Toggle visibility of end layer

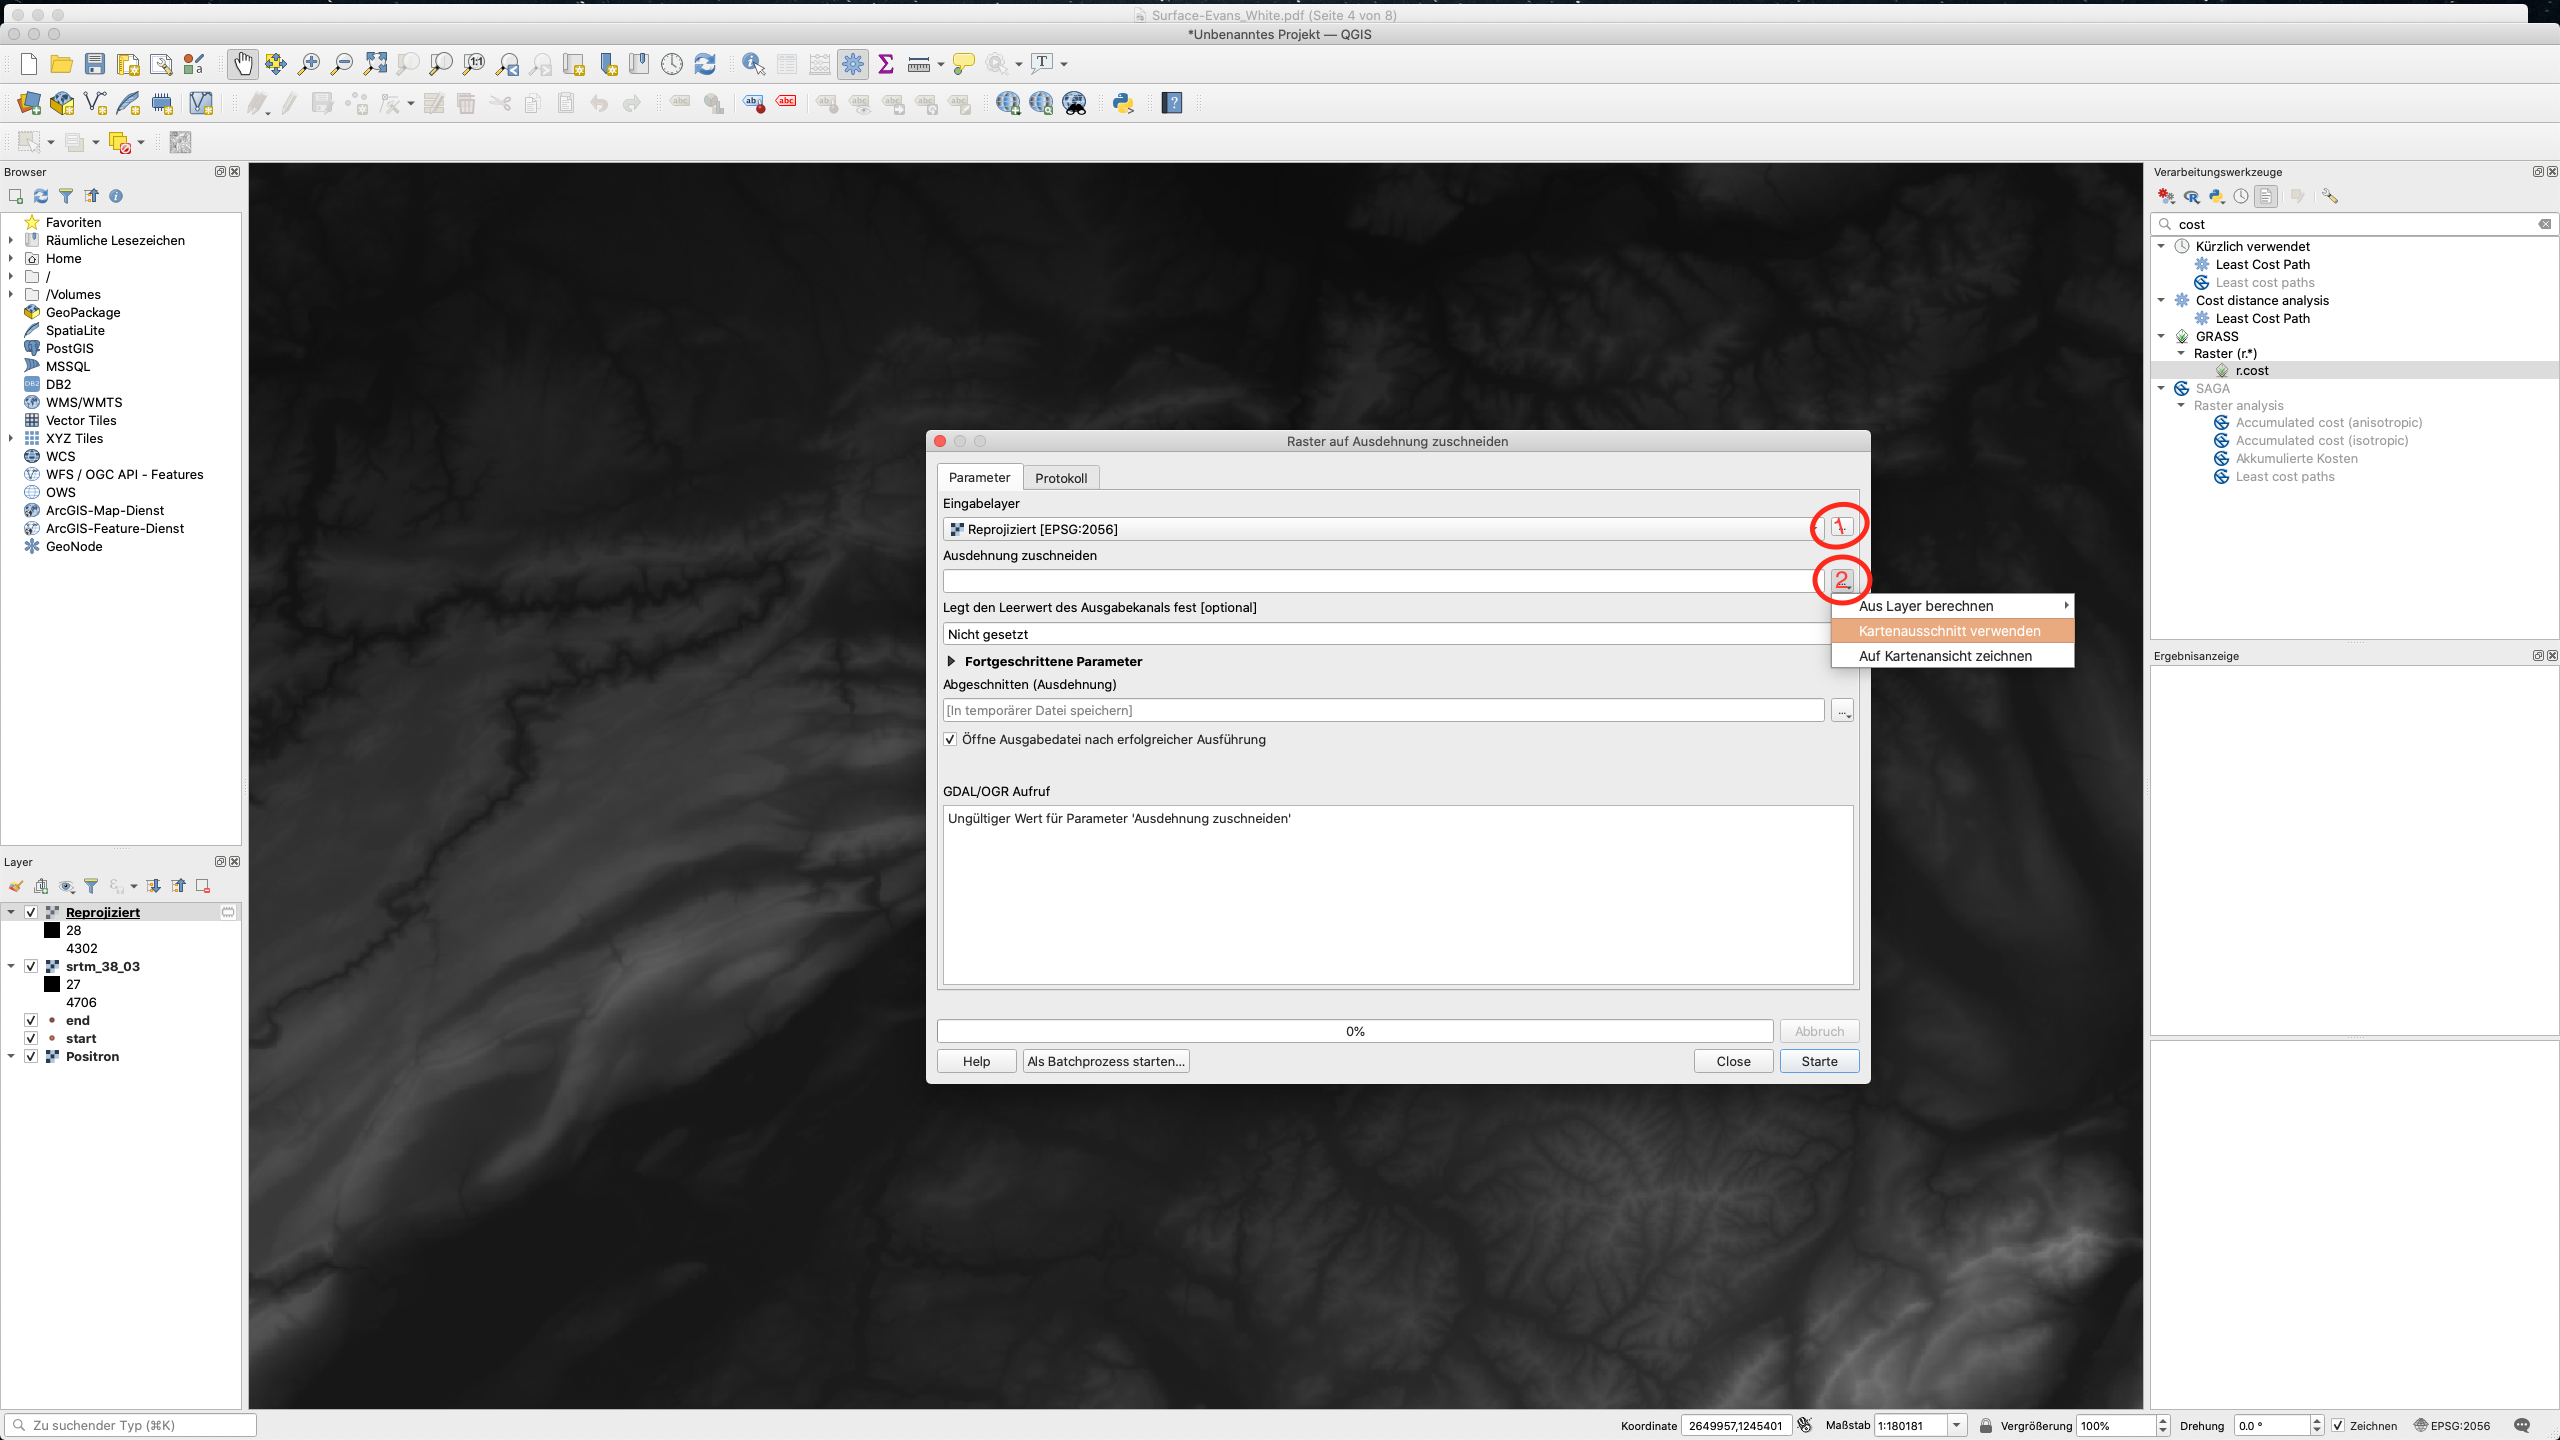pyautogui.click(x=31, y=1020)
